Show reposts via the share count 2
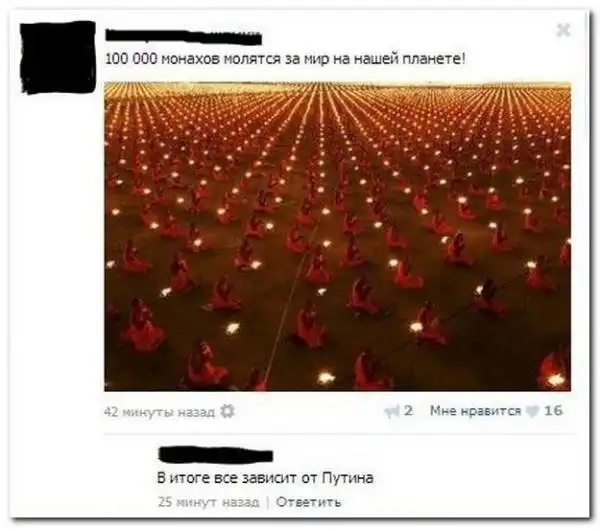The image size is (600, 531). click(408, 411)
